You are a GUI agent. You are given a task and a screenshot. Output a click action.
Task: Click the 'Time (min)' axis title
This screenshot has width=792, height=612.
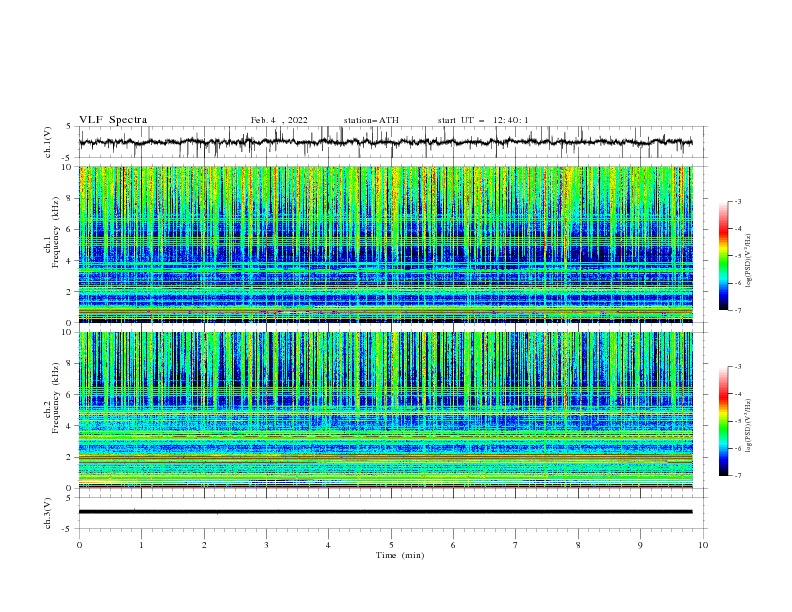400,555
